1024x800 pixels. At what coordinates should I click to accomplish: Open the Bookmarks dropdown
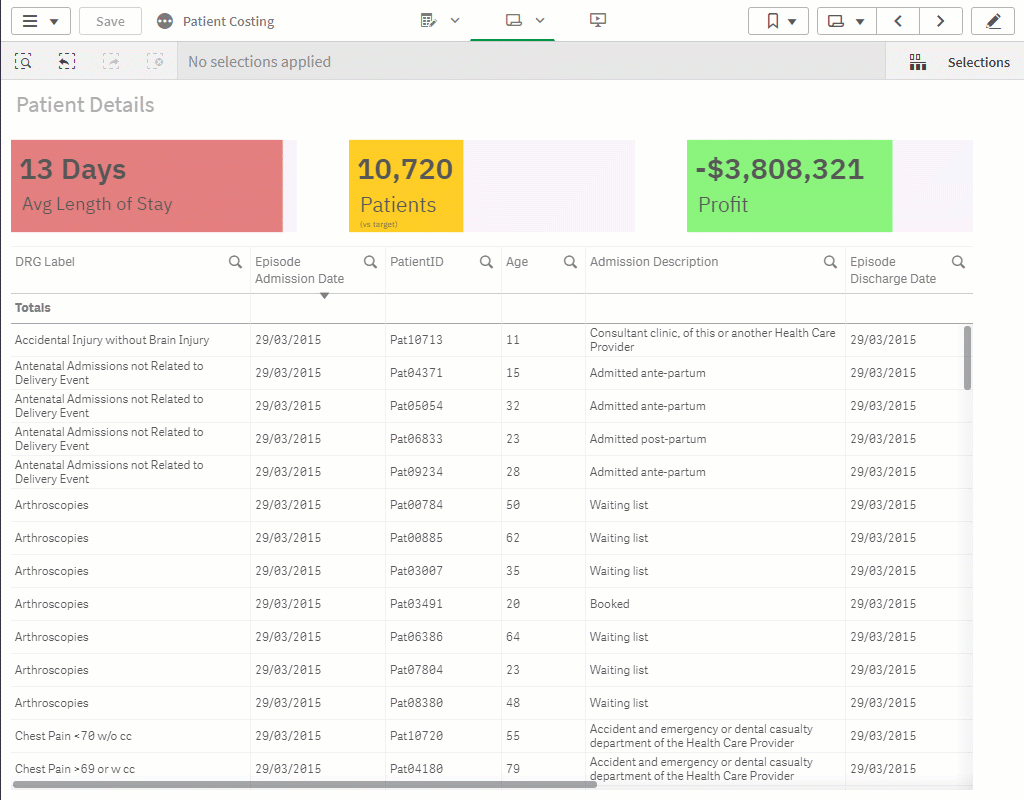pos(778,21)
